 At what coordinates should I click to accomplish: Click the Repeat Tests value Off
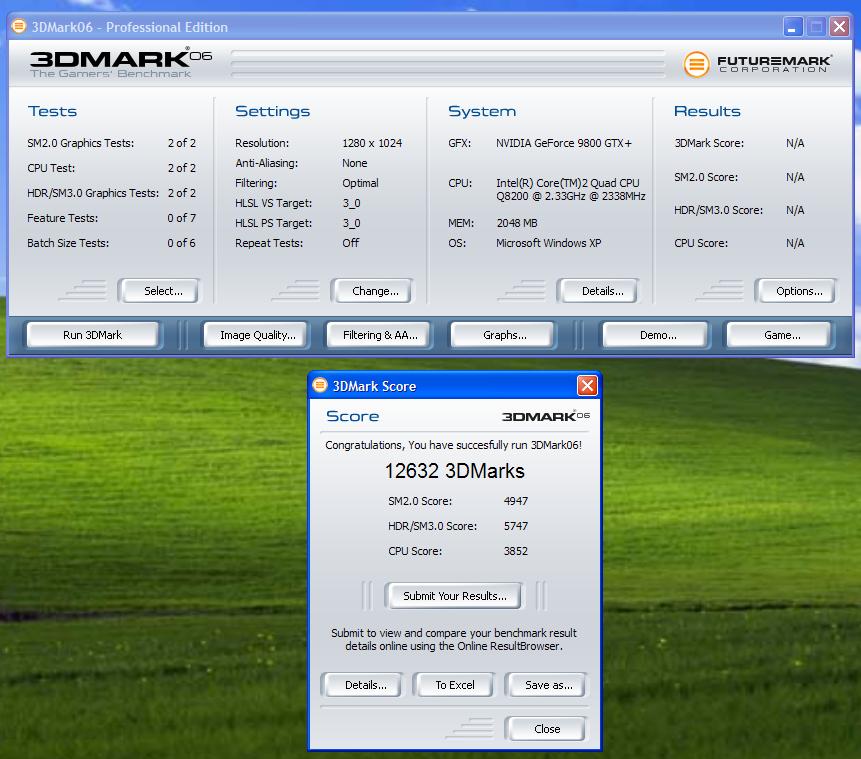(350, 243)
